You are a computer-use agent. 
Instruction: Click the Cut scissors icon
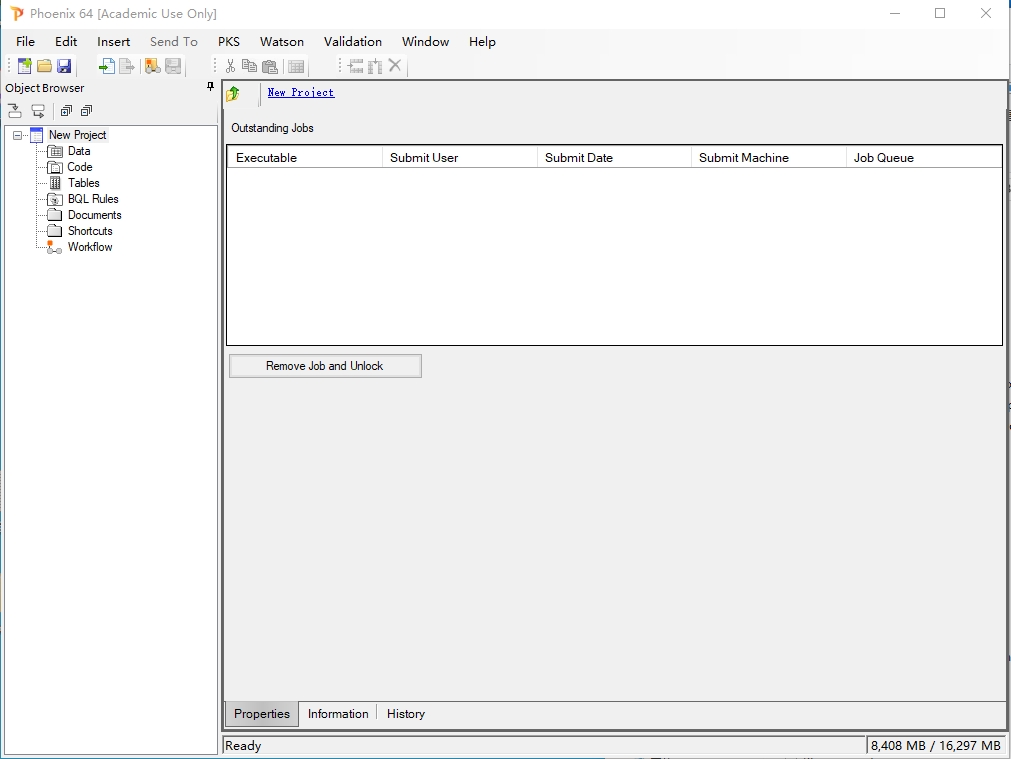(x=230, y=66)
